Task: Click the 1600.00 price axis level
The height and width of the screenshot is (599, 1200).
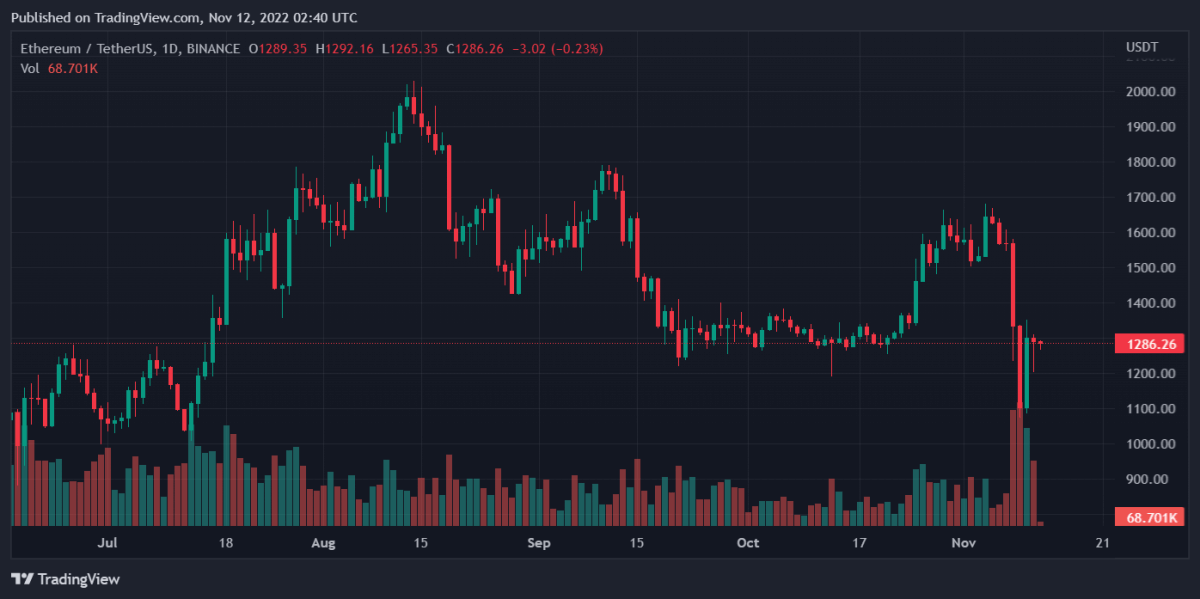Action: (x=1150, y=233)
